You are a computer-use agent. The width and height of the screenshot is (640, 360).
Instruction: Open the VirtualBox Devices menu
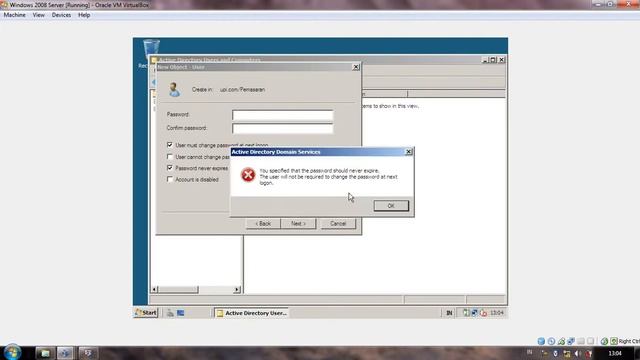pyautogui.click(x=61, y=15)
